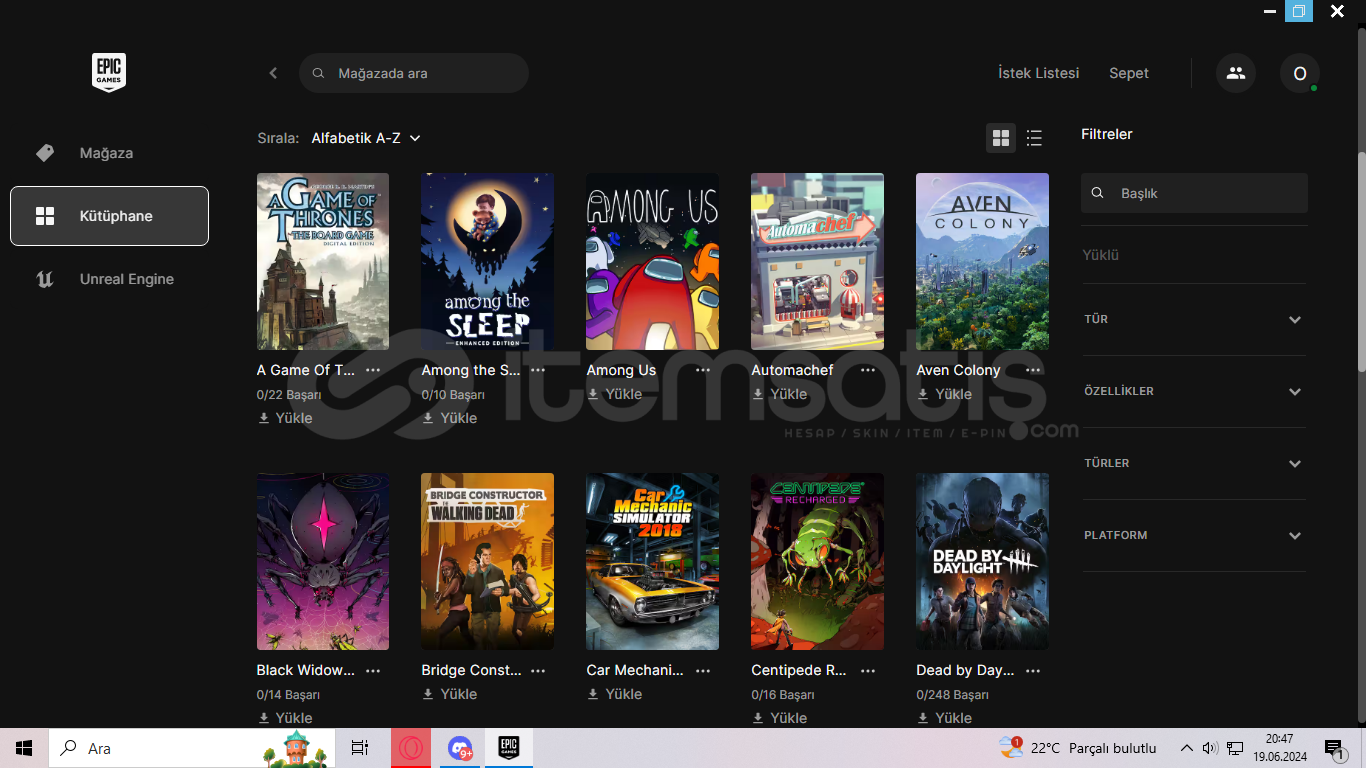Select the Kütüphane library tab

[x=109, y=216]
